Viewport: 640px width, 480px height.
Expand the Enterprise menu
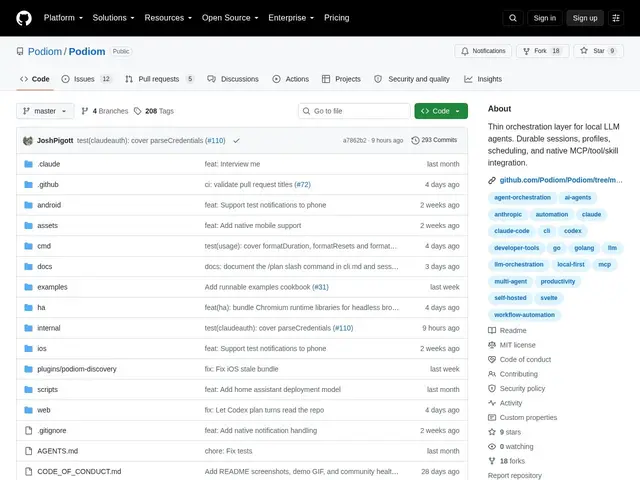291,18
